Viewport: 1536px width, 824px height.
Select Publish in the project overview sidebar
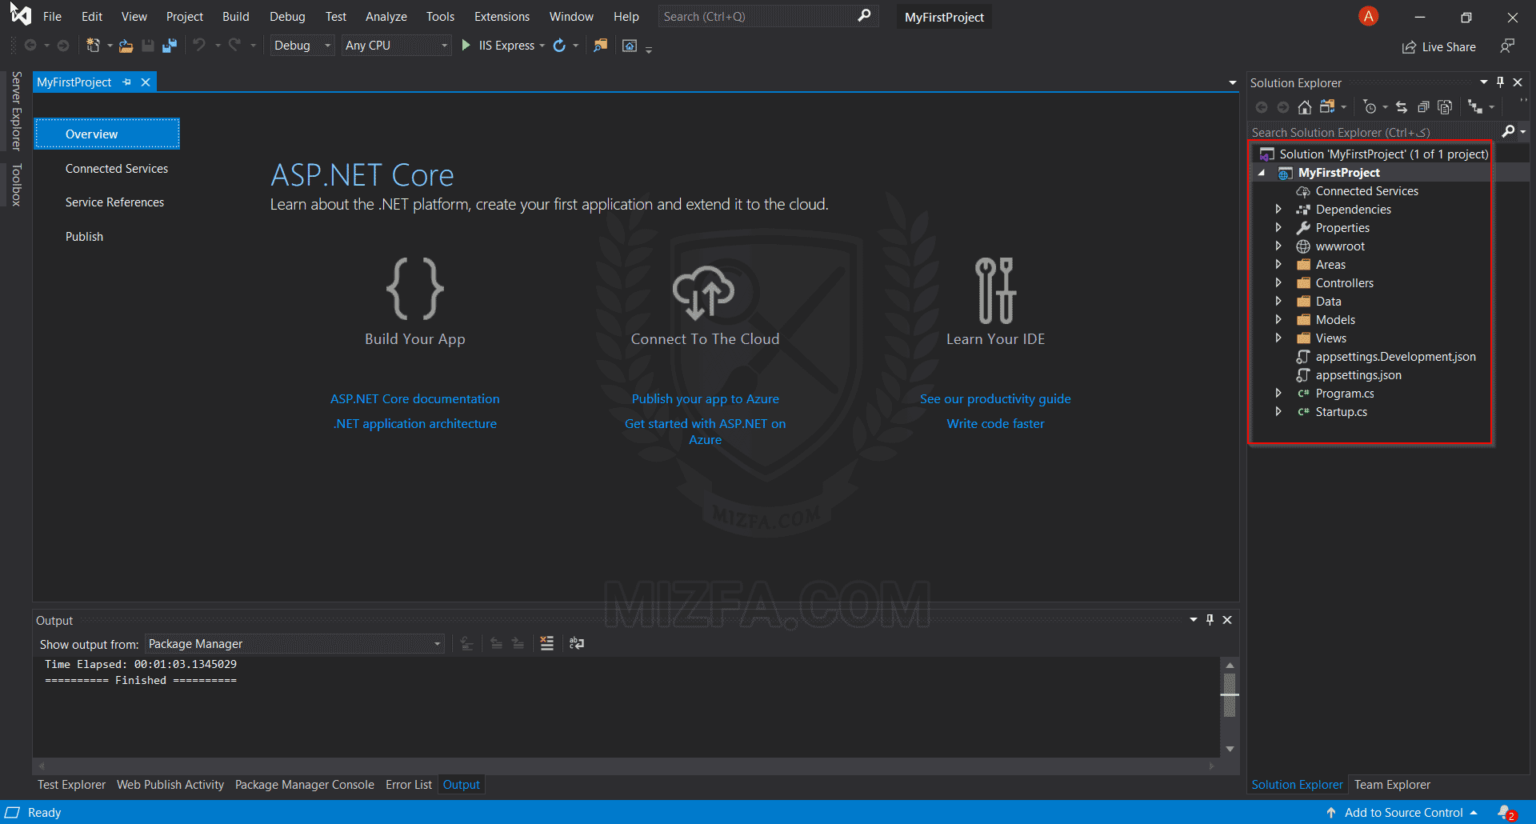tap(84, 236)
